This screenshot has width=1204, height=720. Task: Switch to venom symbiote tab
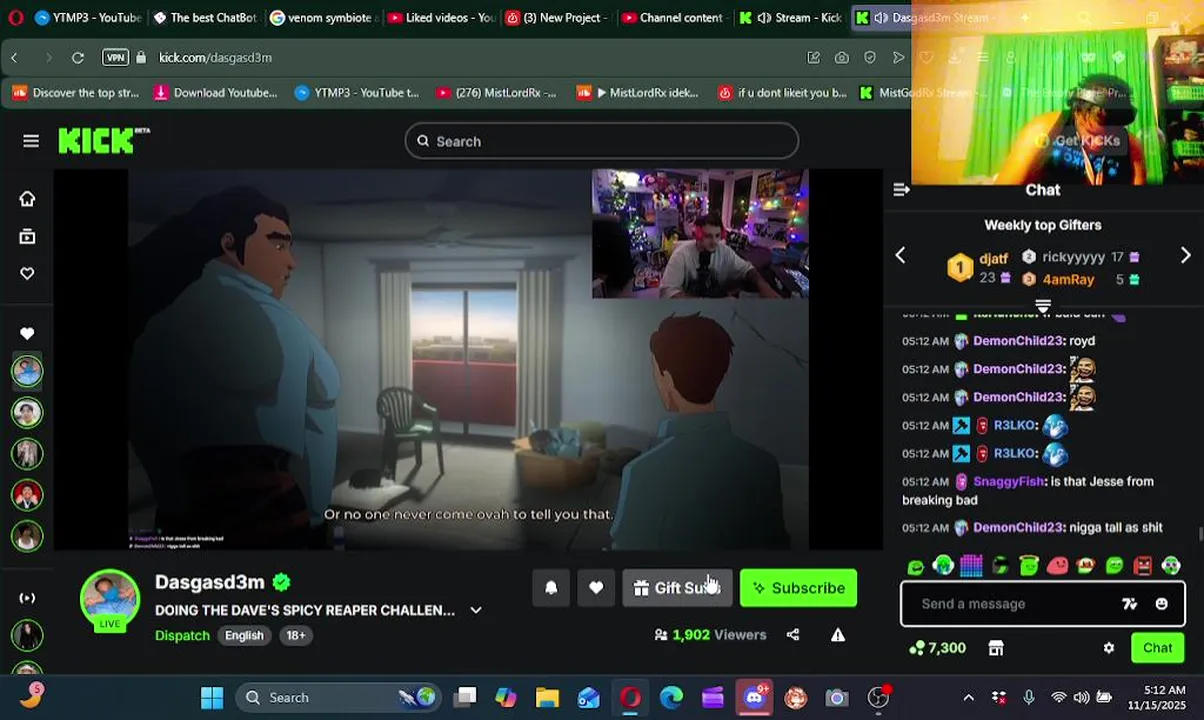[324, 18]
